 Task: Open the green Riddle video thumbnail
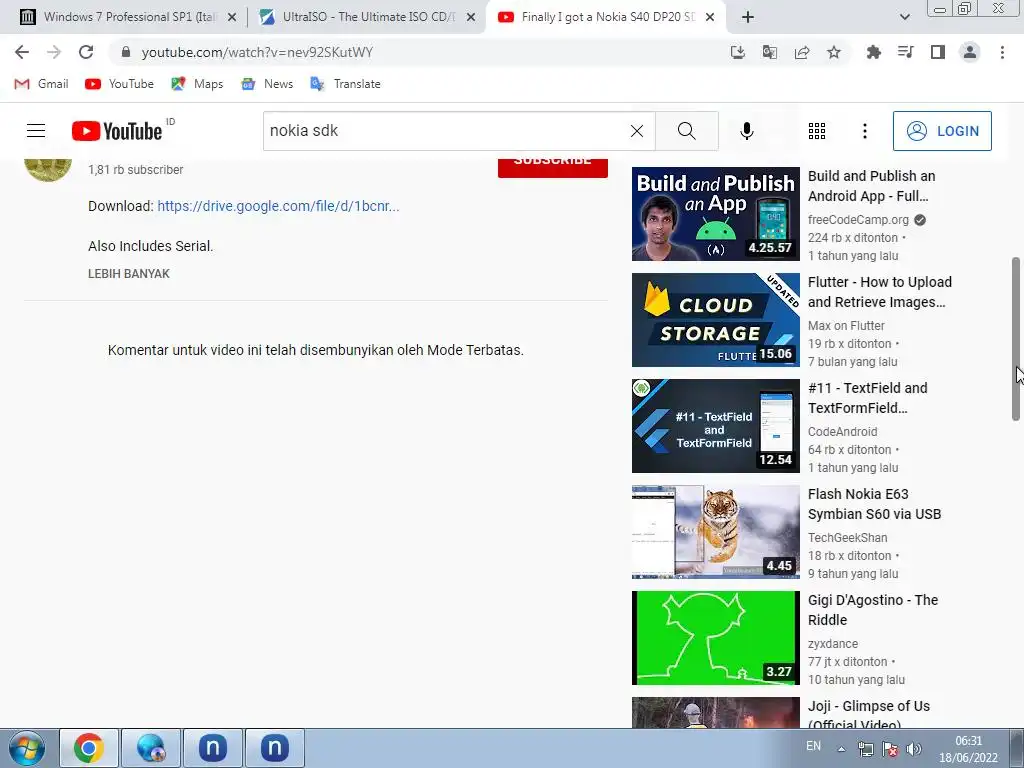(x=716, y=638)
